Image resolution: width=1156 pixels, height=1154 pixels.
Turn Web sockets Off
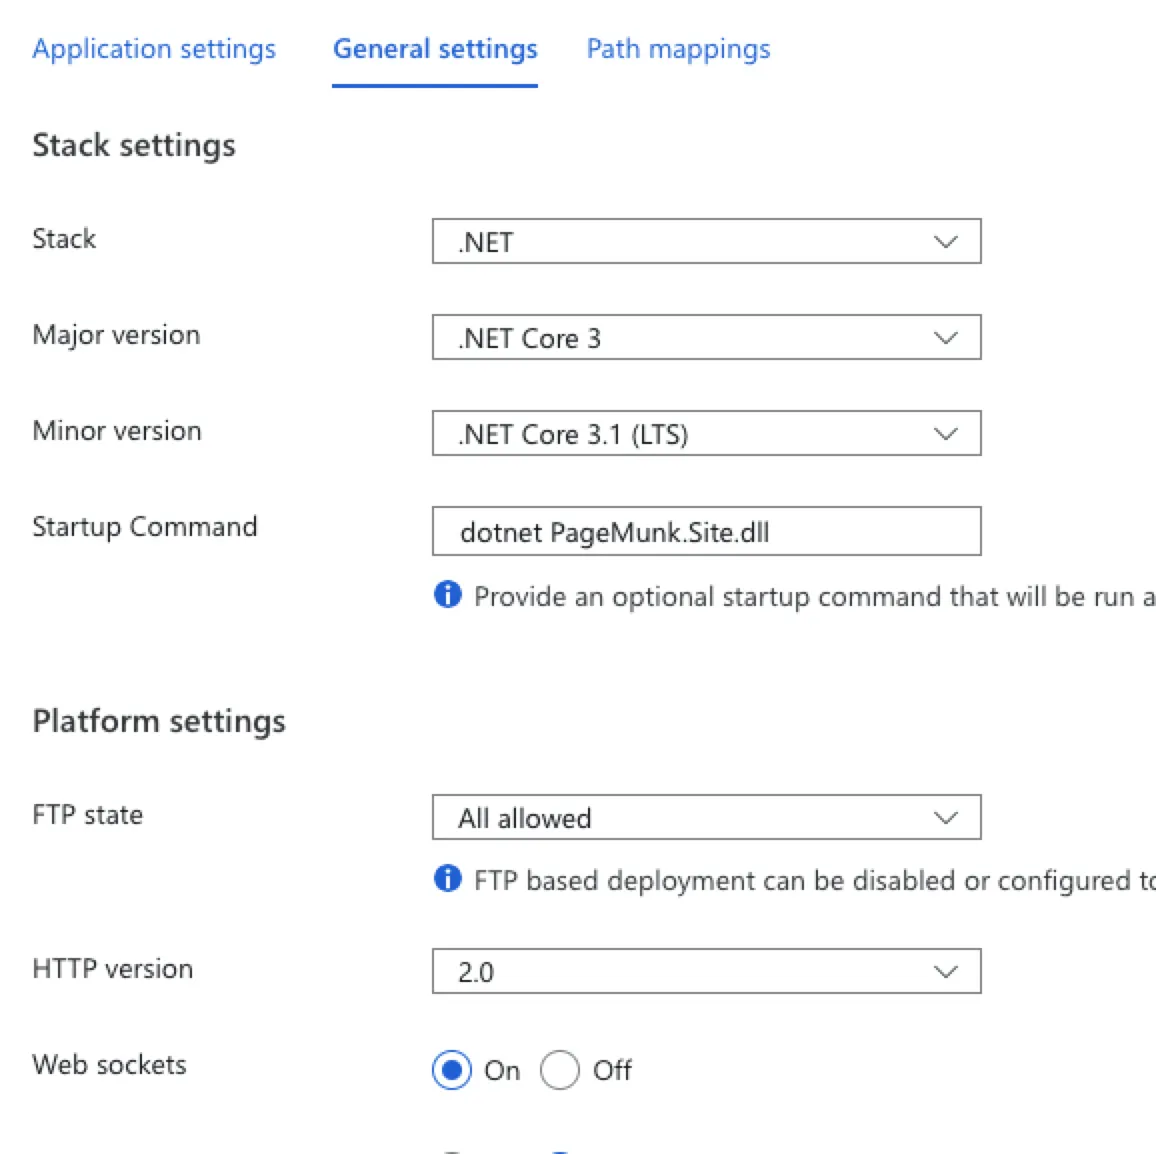point(560,1070)
